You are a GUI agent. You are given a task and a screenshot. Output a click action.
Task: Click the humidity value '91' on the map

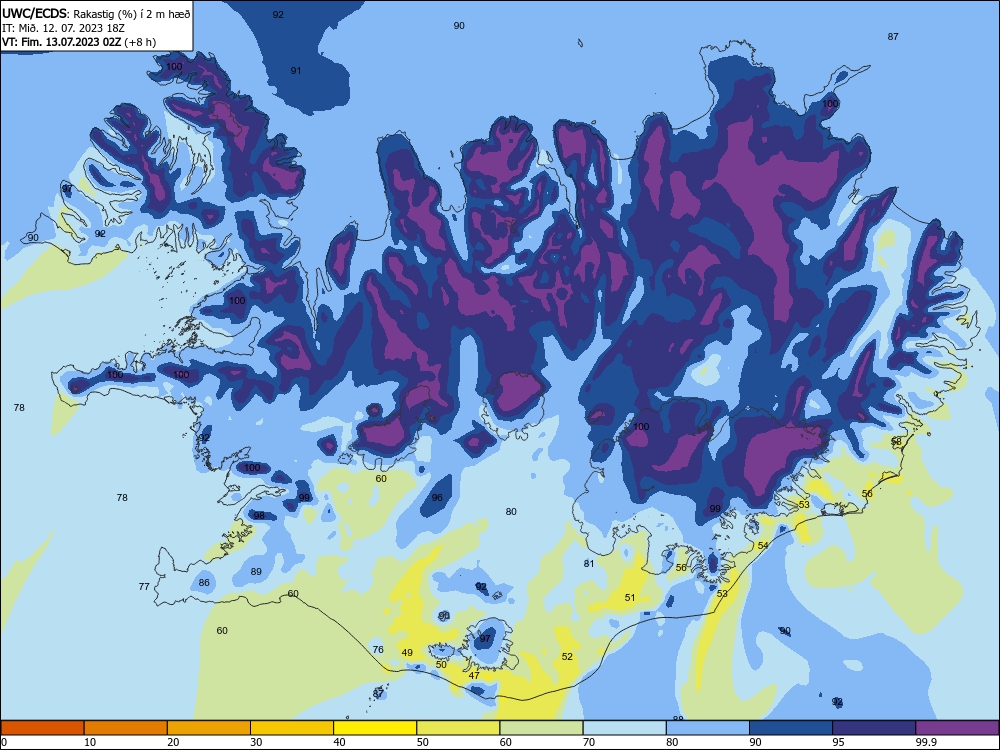point(296,71)
